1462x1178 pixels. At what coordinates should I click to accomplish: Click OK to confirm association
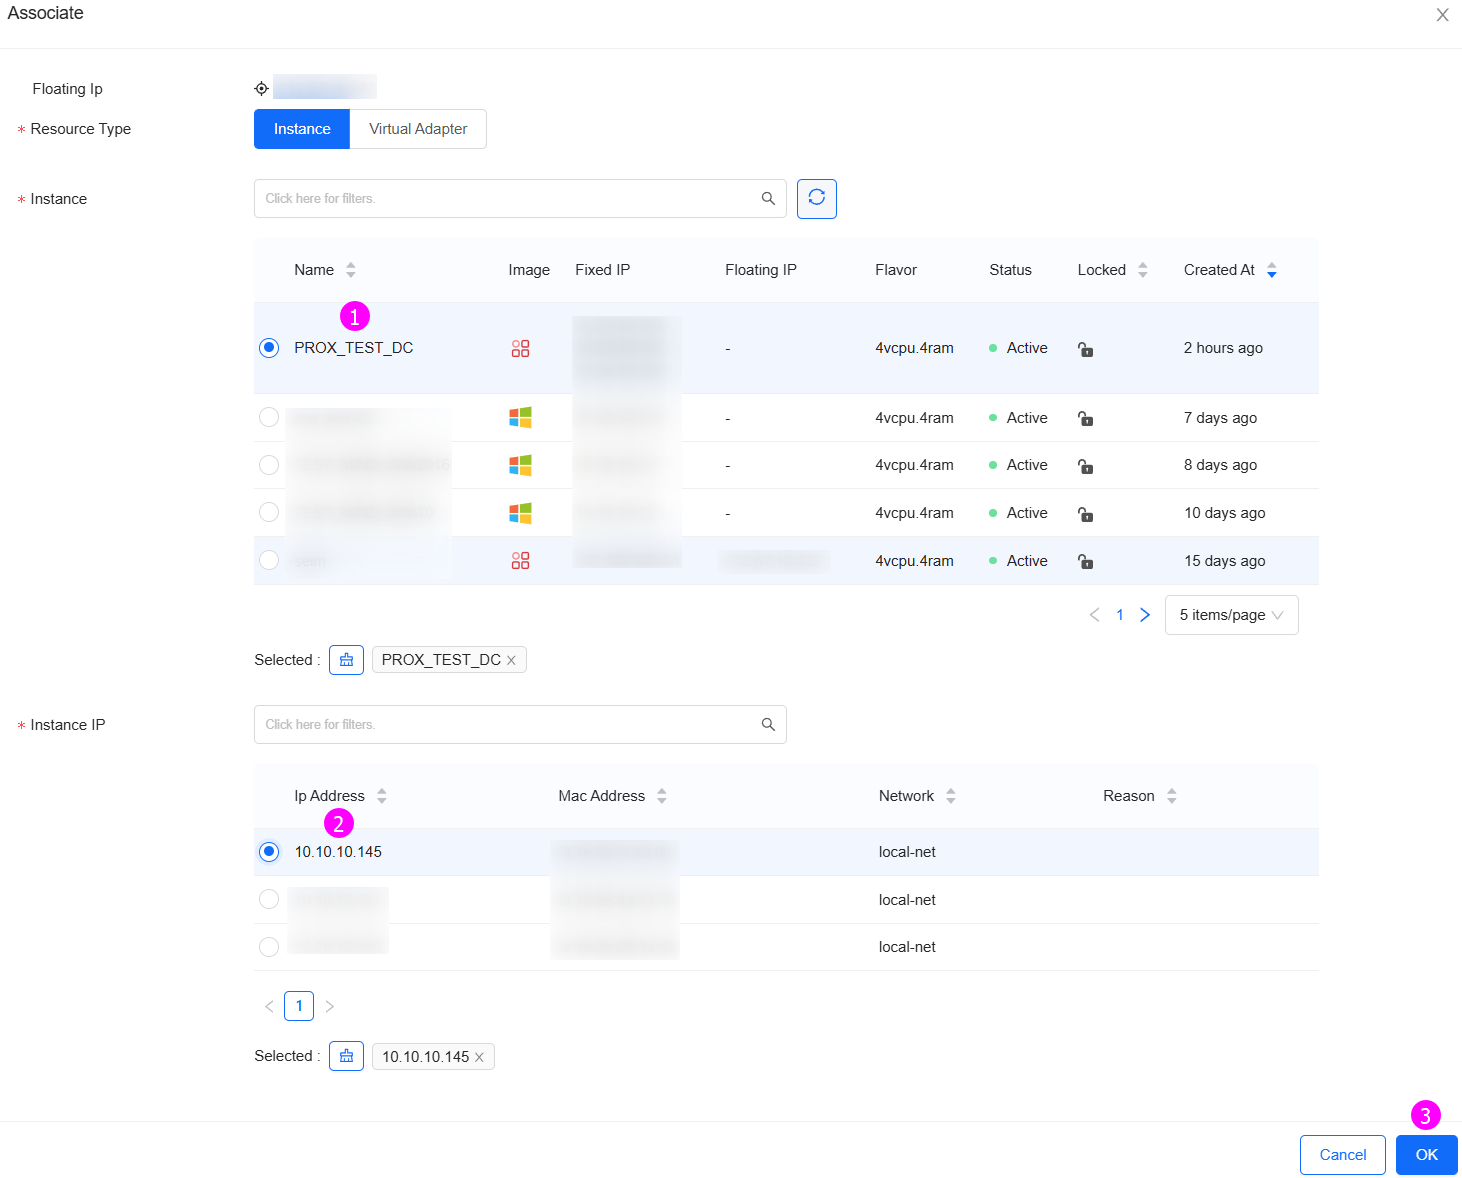[x=1427, y=1155]
